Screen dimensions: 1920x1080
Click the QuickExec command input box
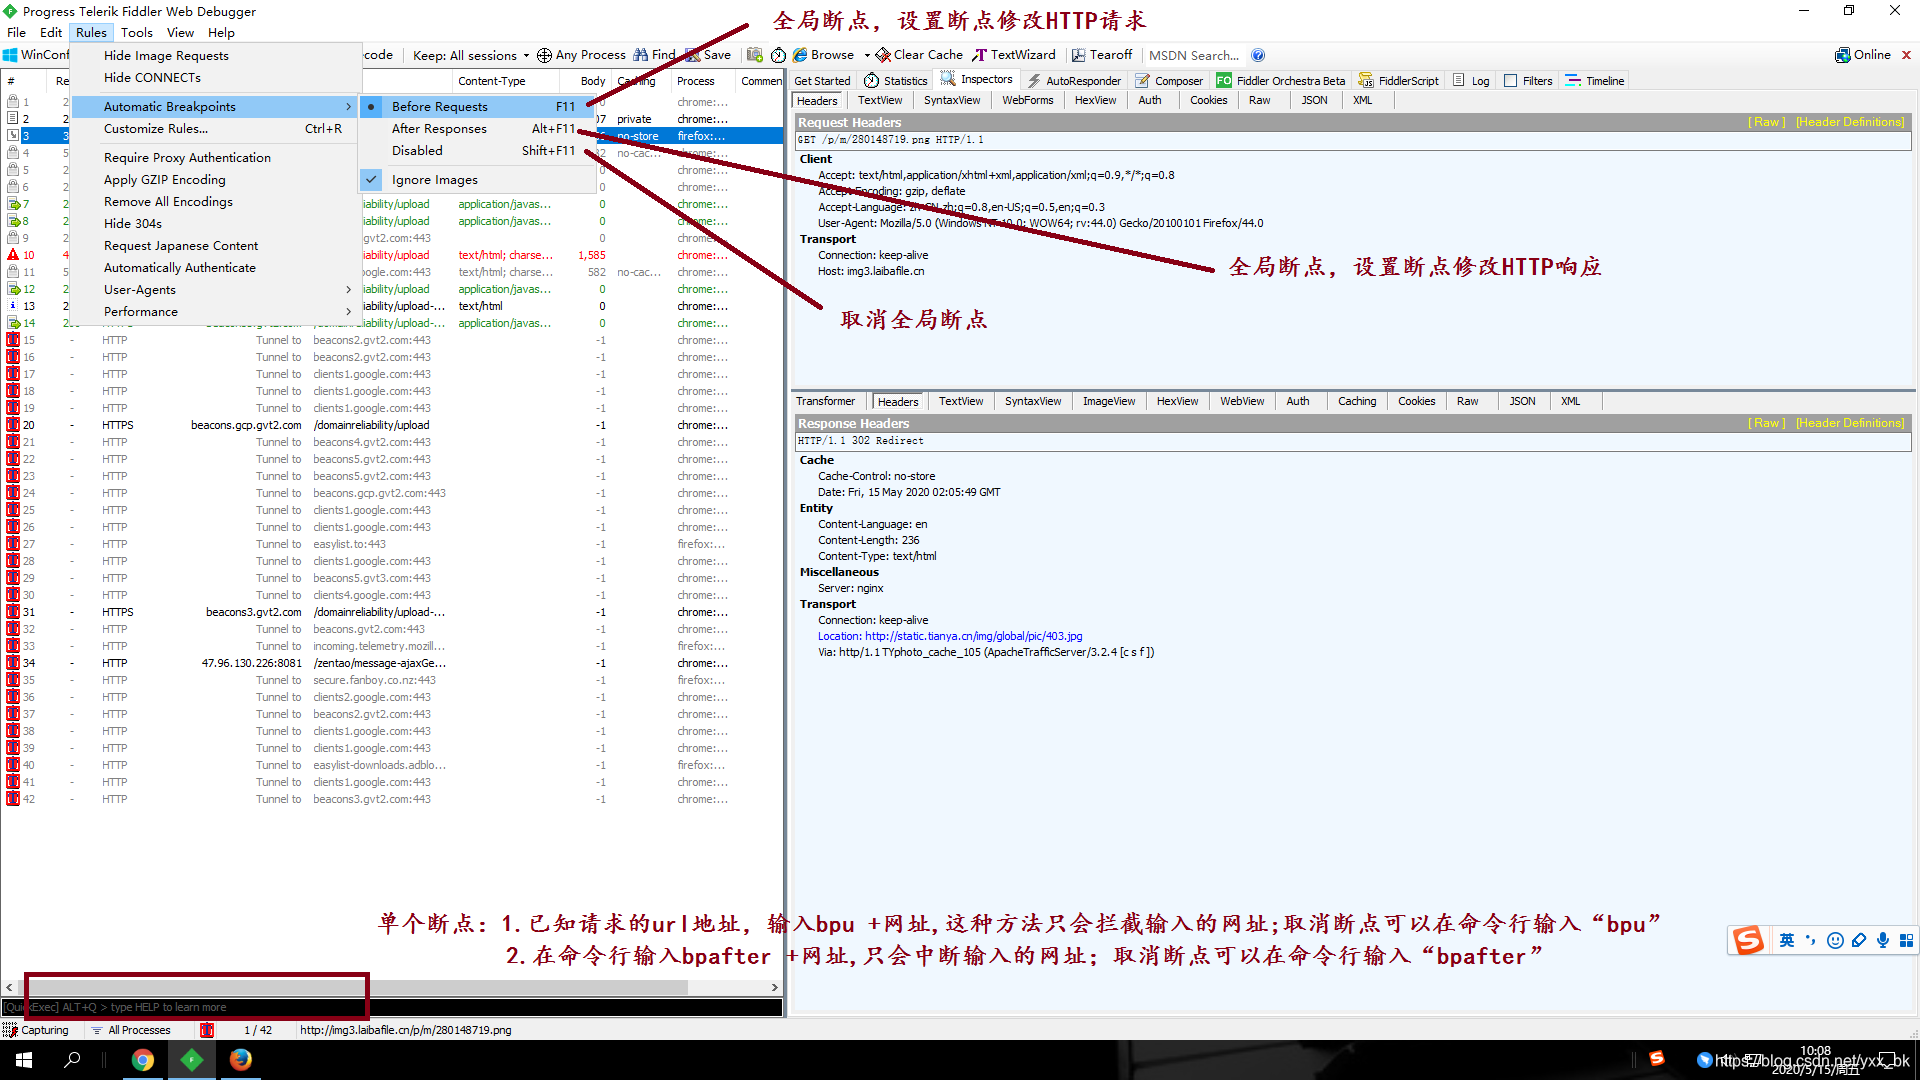click(x=392, y=1007)
